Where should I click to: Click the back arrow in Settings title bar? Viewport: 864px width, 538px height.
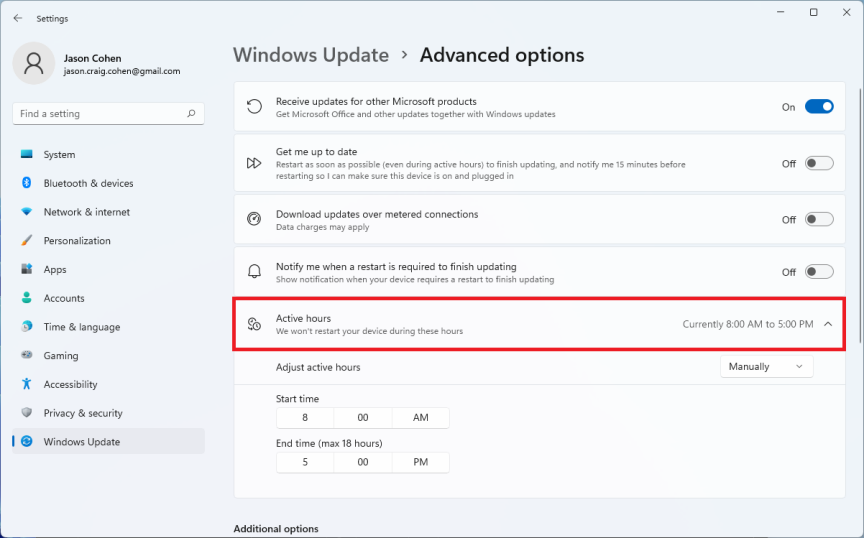click(17, 18)
